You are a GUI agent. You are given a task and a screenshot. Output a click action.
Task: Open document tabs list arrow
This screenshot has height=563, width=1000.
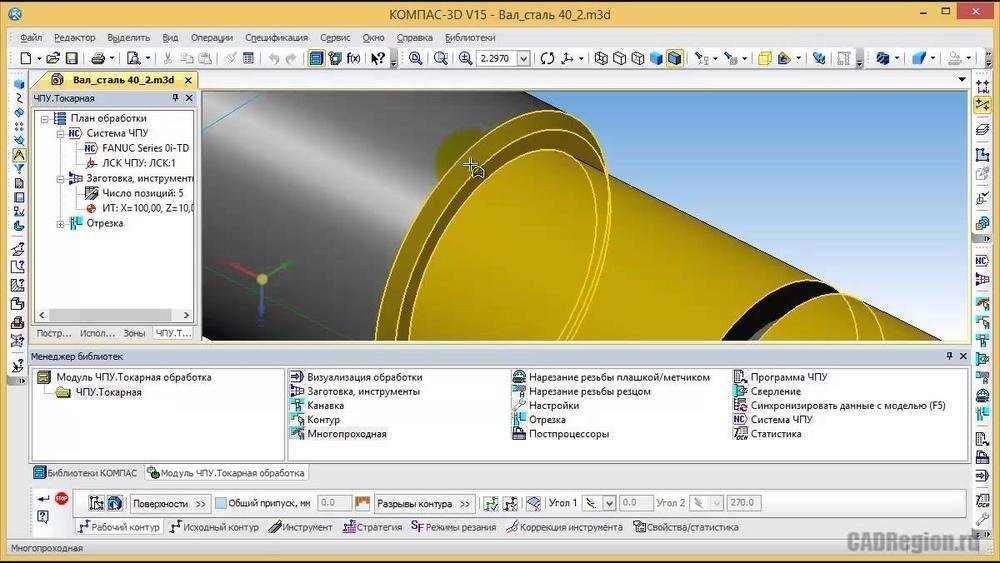pyautogui.click(x=962, y=80)
